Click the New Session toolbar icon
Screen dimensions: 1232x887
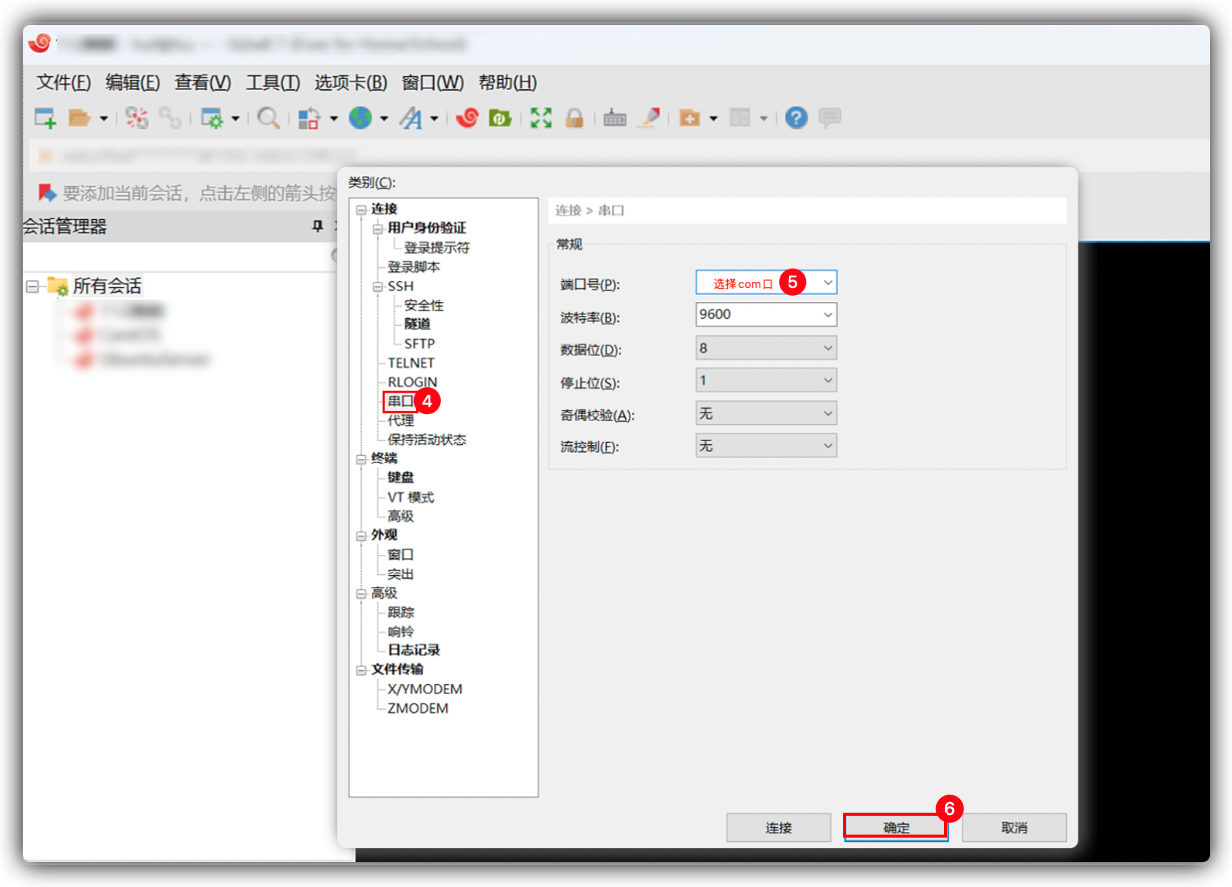pos(45,118)
